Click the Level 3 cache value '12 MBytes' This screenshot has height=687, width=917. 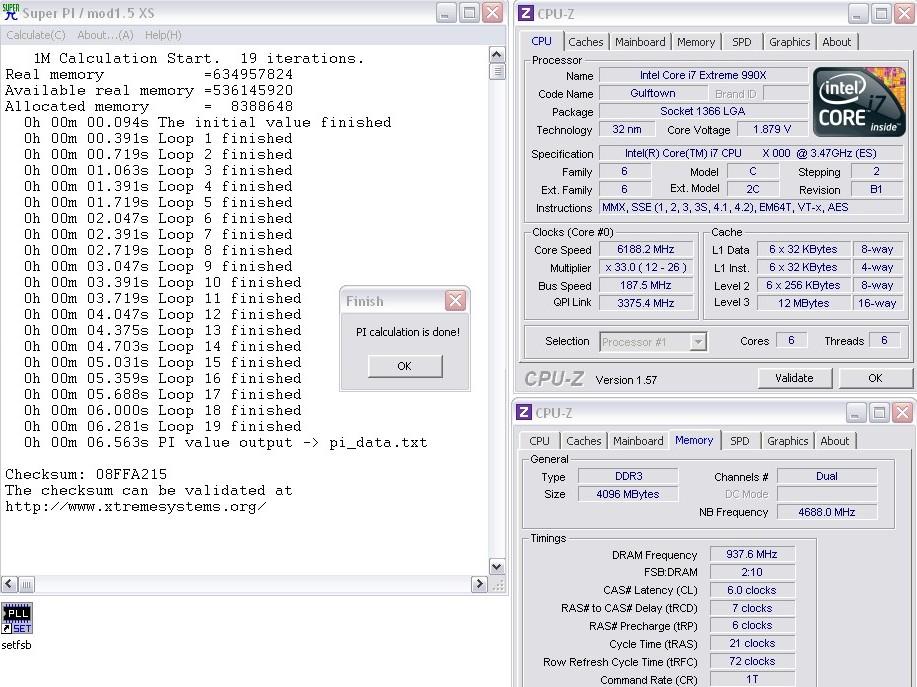[803, 303]
